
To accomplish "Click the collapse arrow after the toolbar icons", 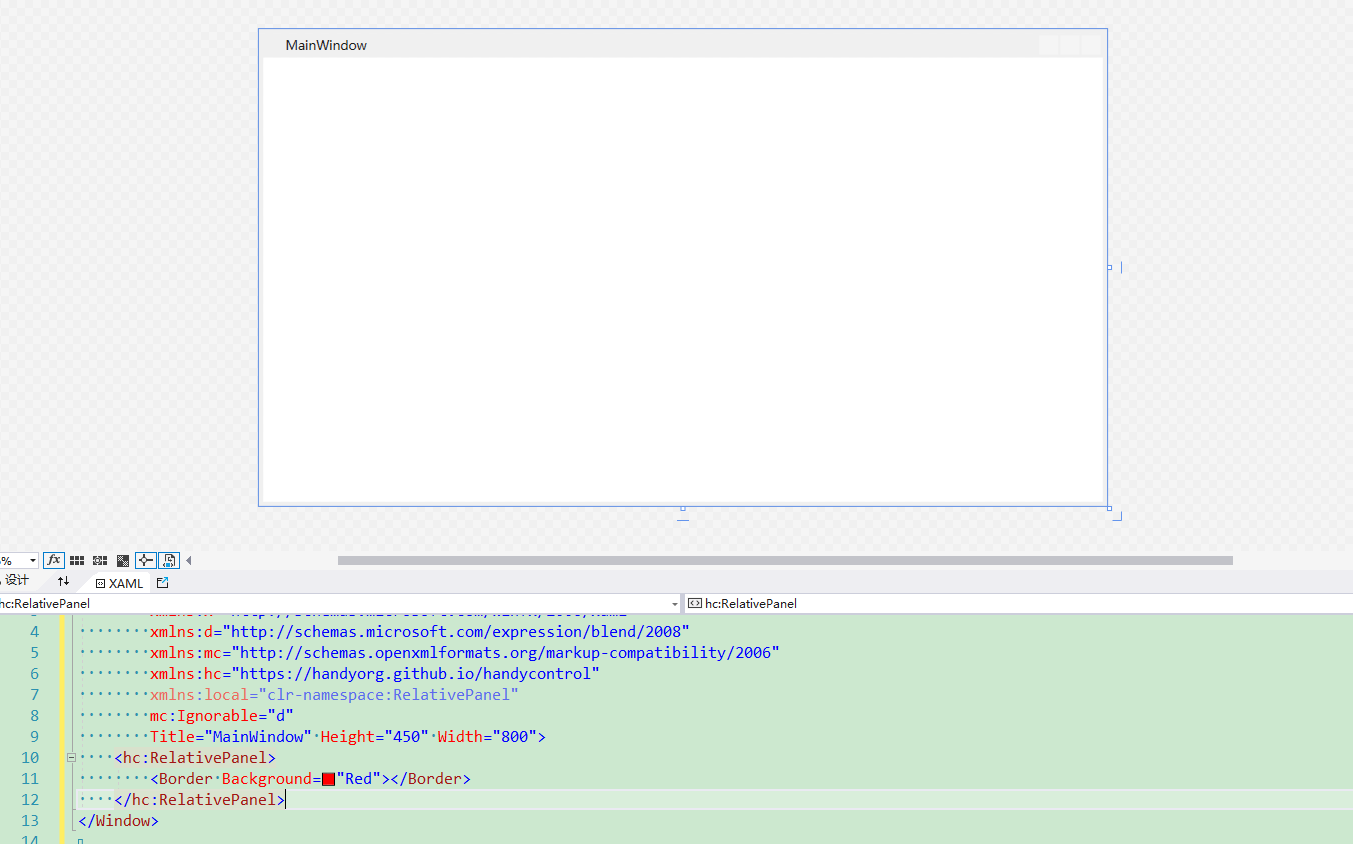I will pos(187,560).
